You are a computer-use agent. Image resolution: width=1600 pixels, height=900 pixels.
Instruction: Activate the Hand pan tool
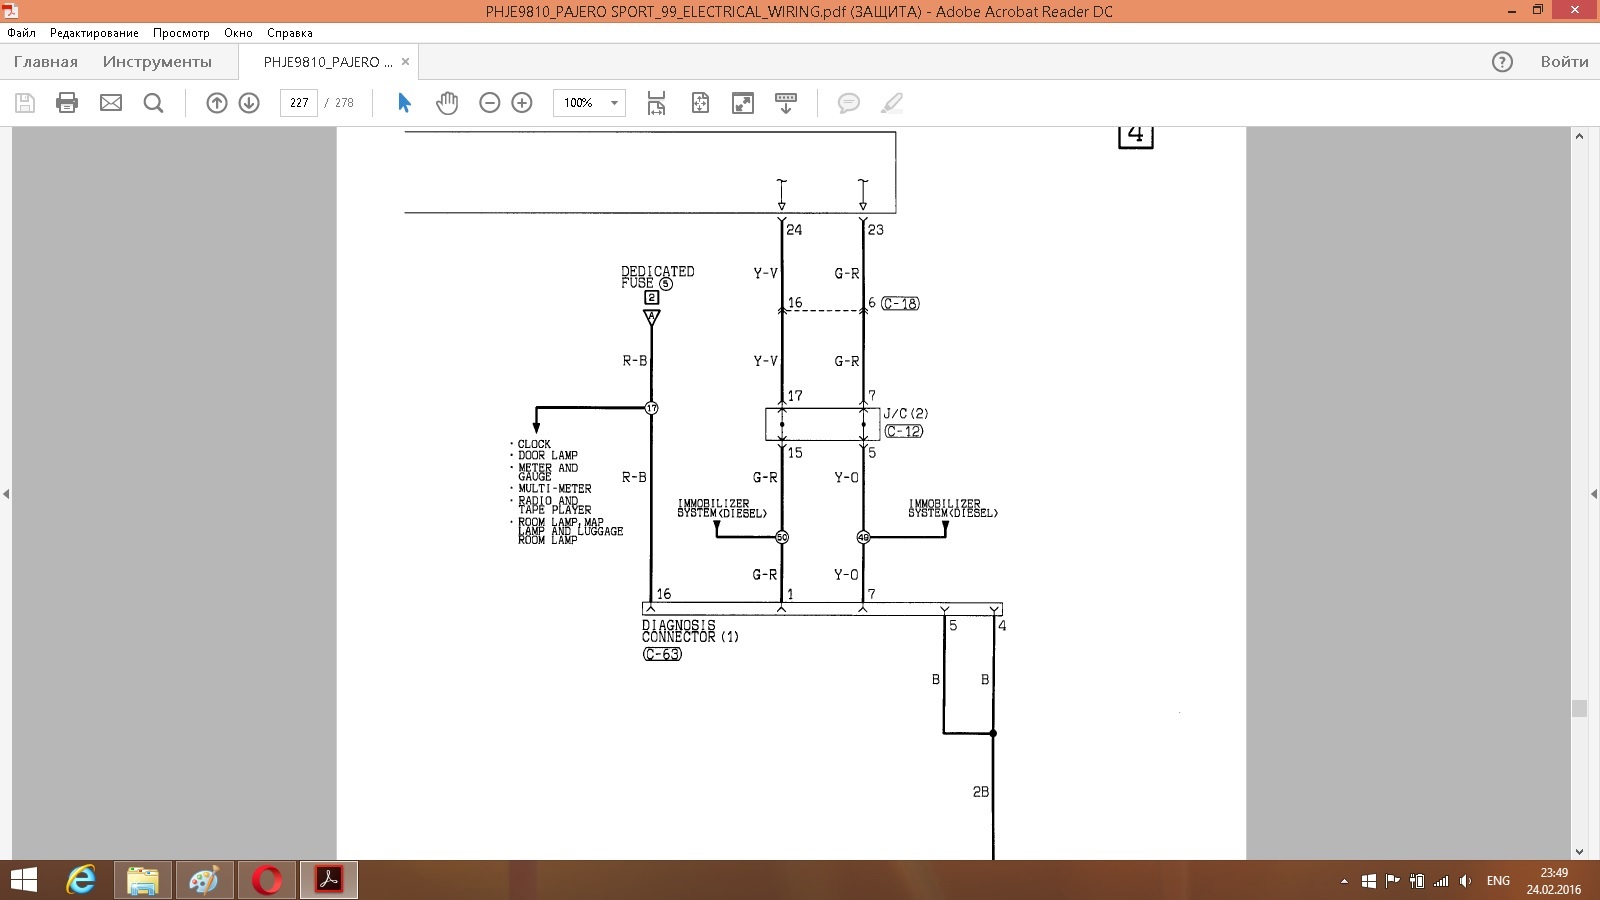point(447,103)
